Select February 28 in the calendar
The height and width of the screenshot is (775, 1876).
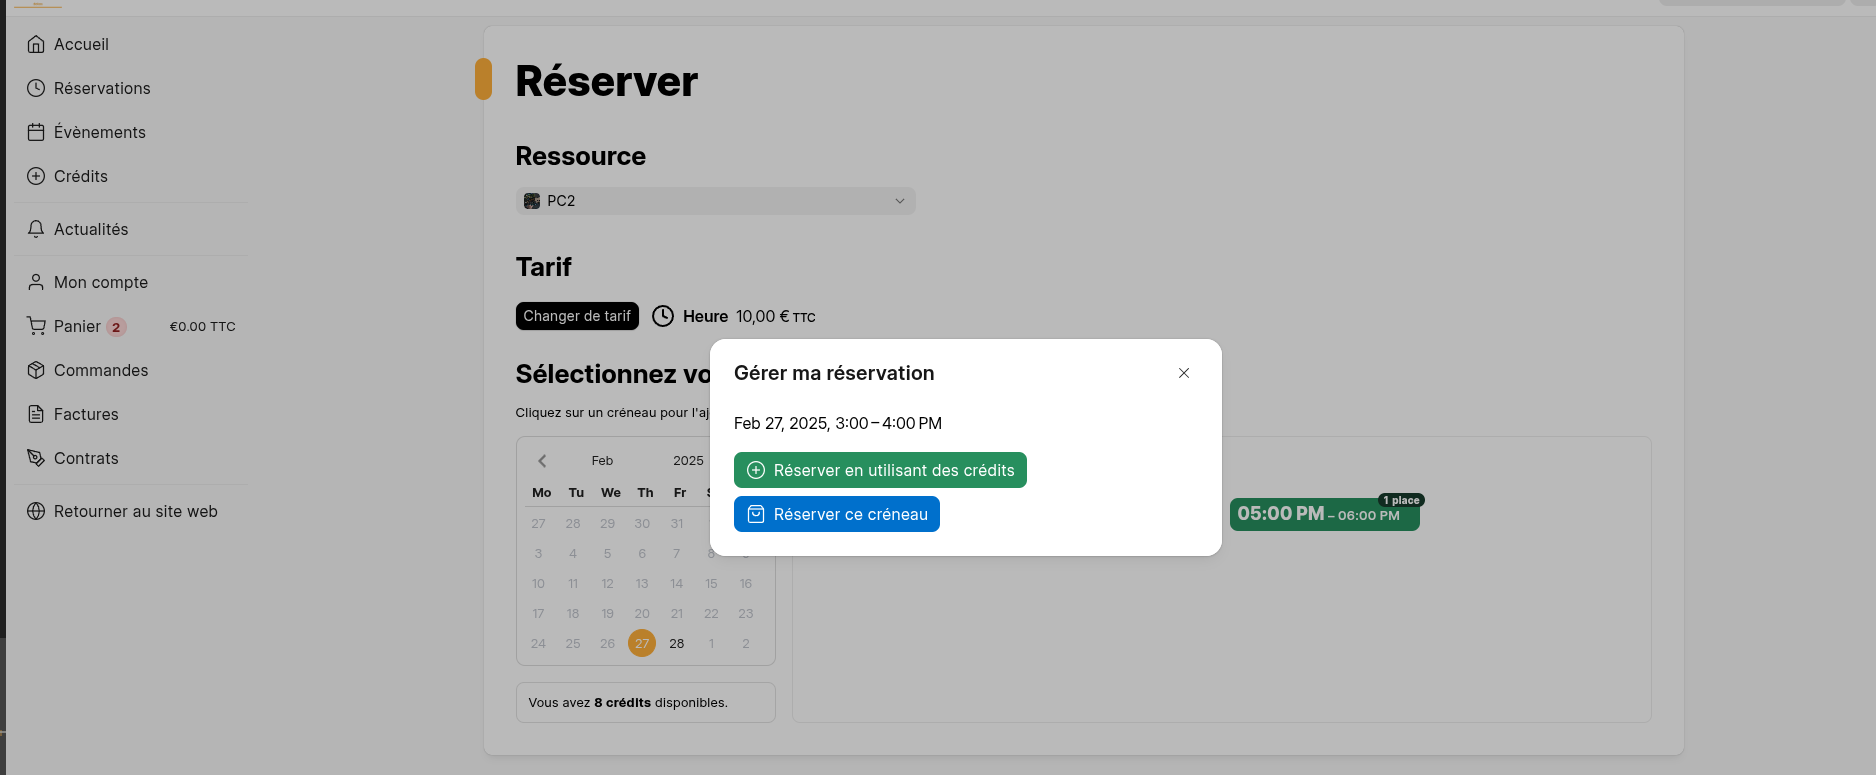click(x=677, y=643)
